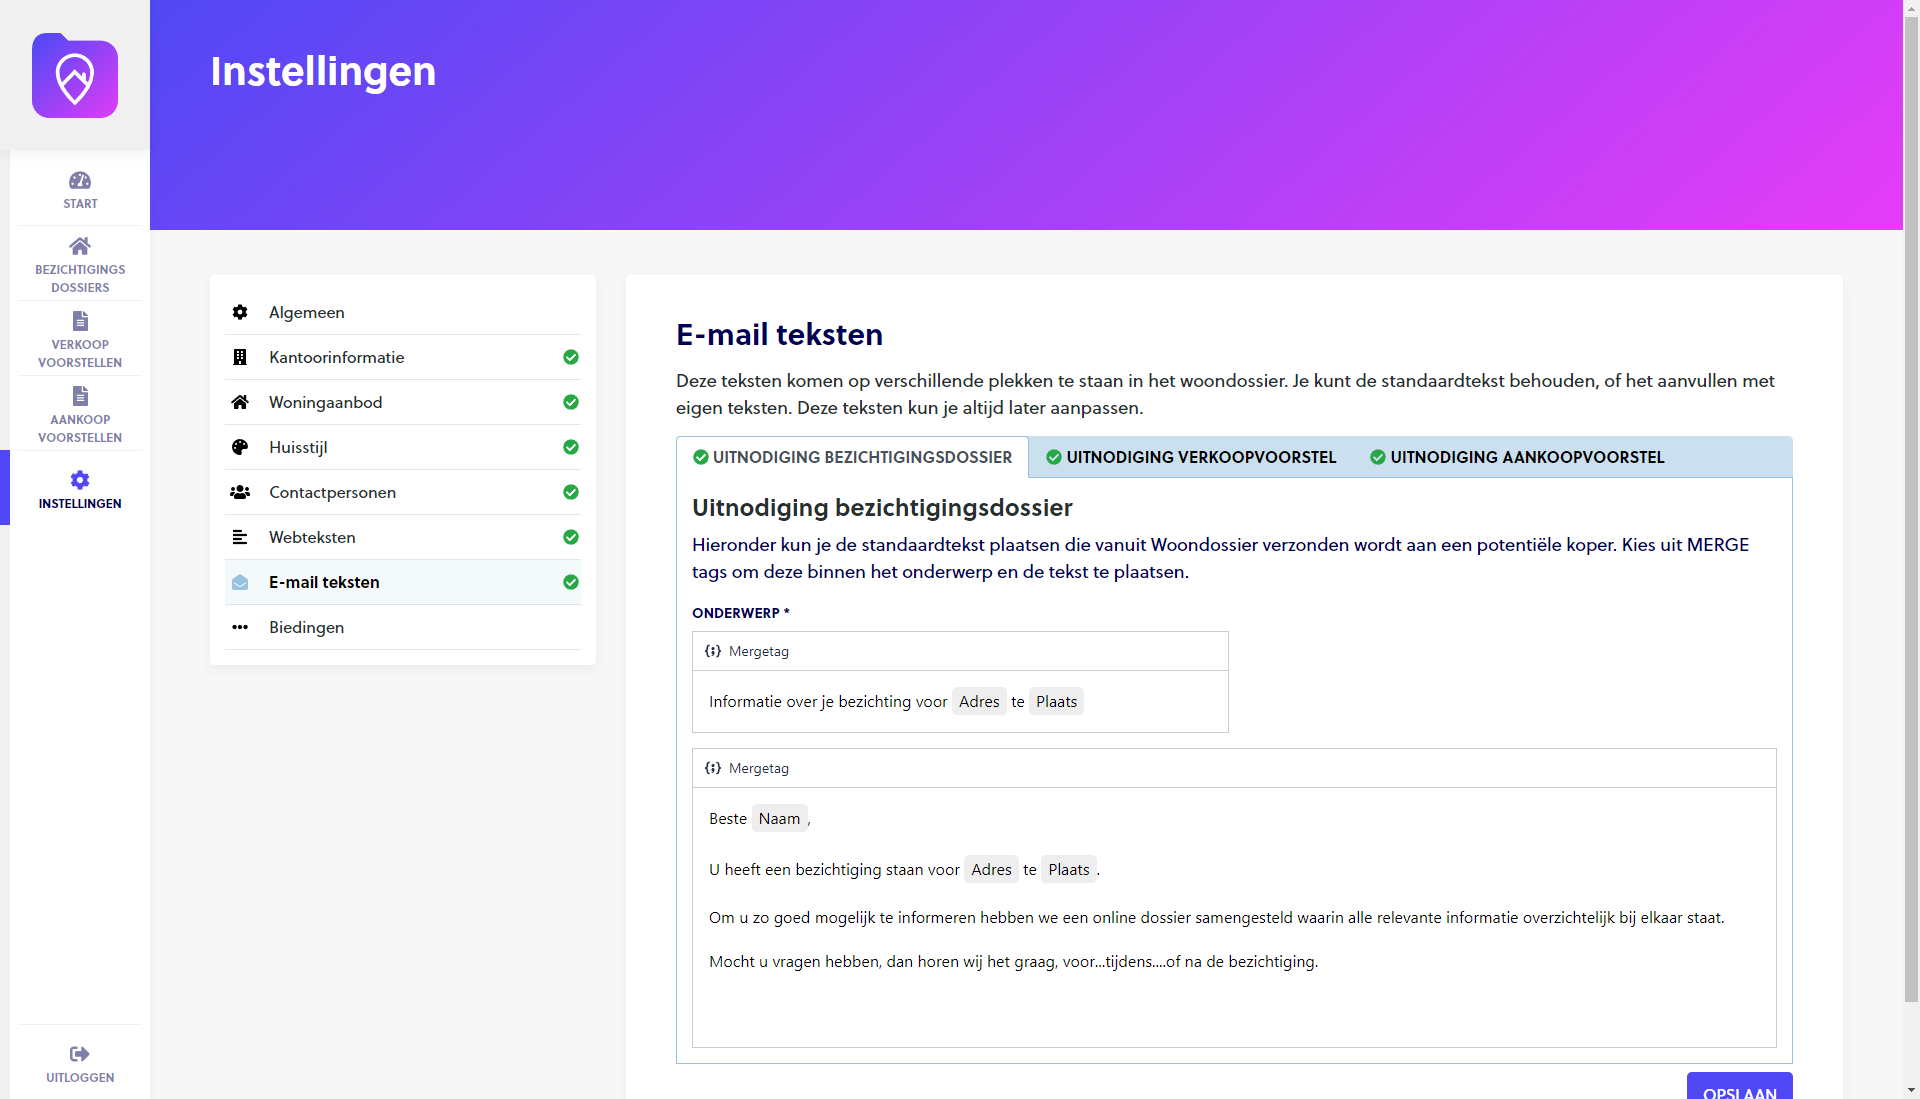The width and height of the screenshot is (1920, 1099).
Task: Click green checkmark next to E-mail teksten
Action: click(571, 582)
